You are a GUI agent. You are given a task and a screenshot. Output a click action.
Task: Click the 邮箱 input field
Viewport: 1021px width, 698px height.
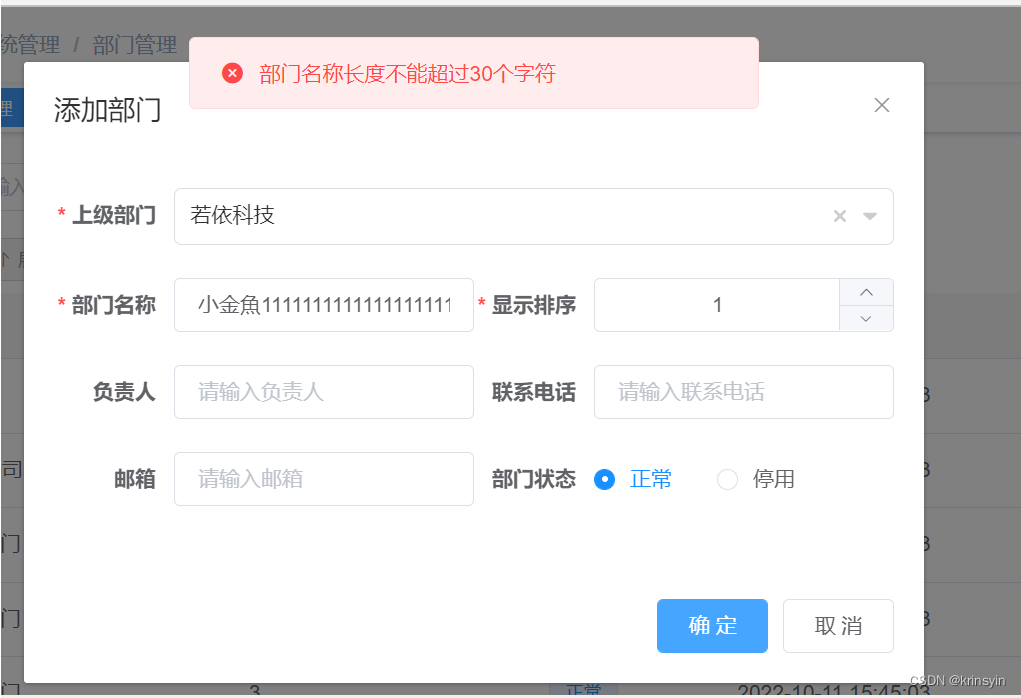pyautogui.click(x=323, y=479)
